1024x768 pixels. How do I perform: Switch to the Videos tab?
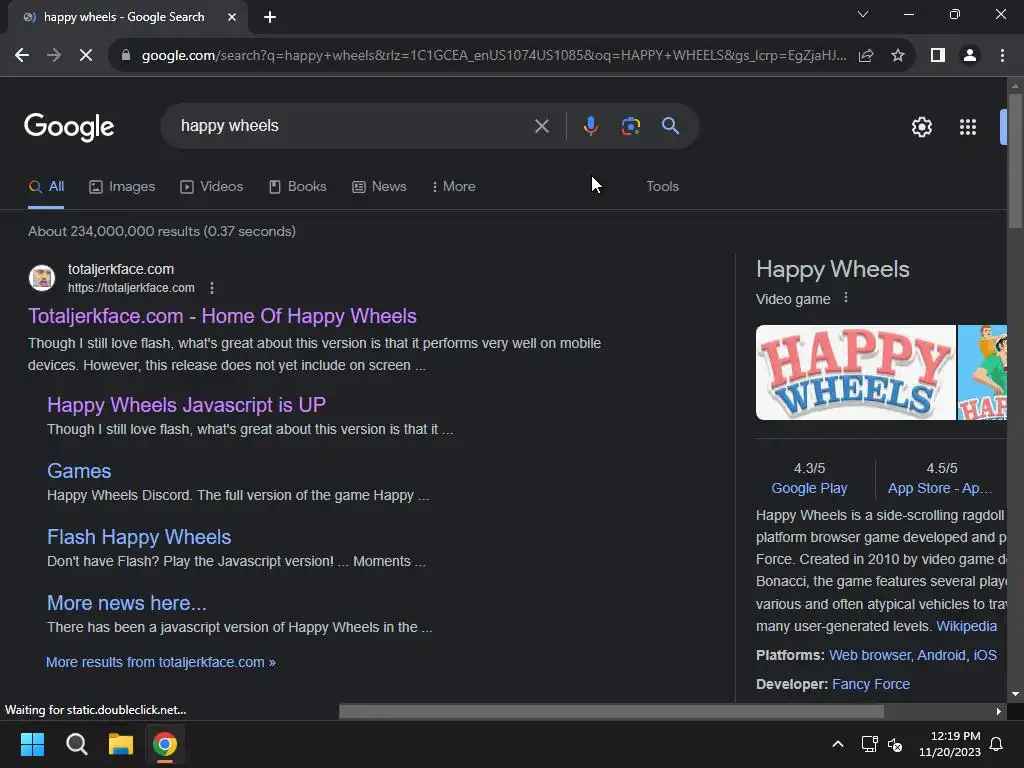(x=212, y=187)
